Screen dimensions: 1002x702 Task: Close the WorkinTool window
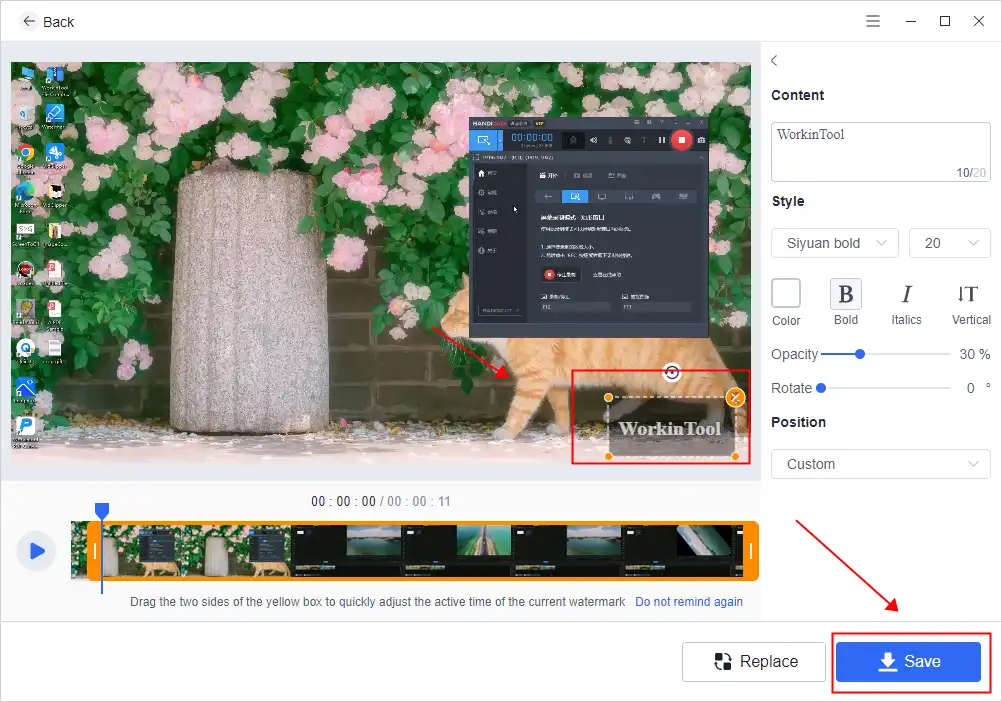click(x=978, y=21)
